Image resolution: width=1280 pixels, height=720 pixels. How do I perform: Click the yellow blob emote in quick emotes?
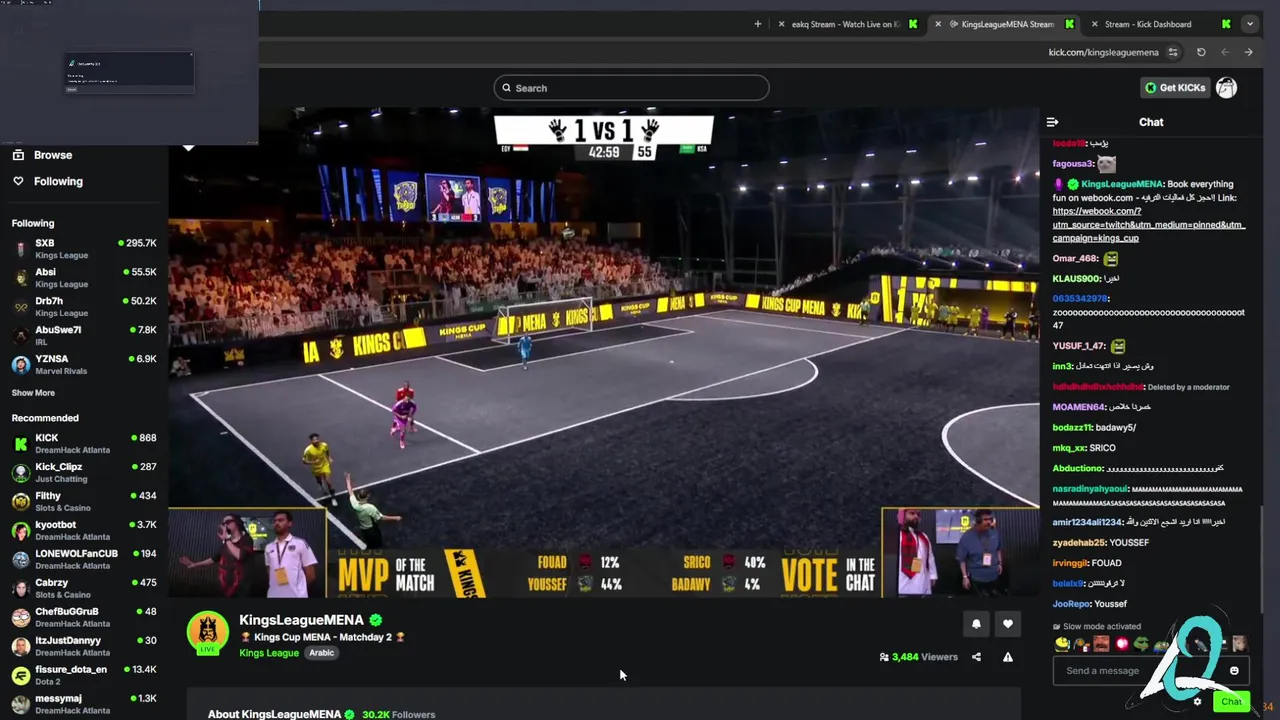[1062, 644]
